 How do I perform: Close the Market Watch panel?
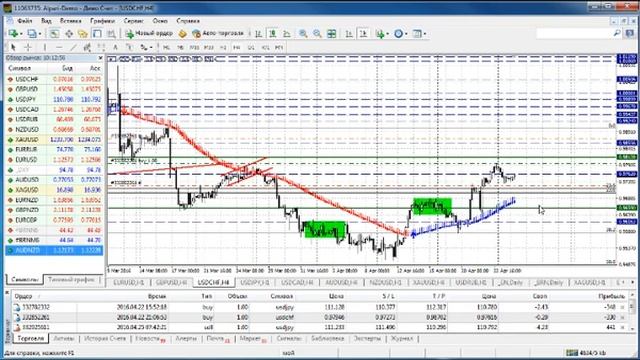point(100,58)
